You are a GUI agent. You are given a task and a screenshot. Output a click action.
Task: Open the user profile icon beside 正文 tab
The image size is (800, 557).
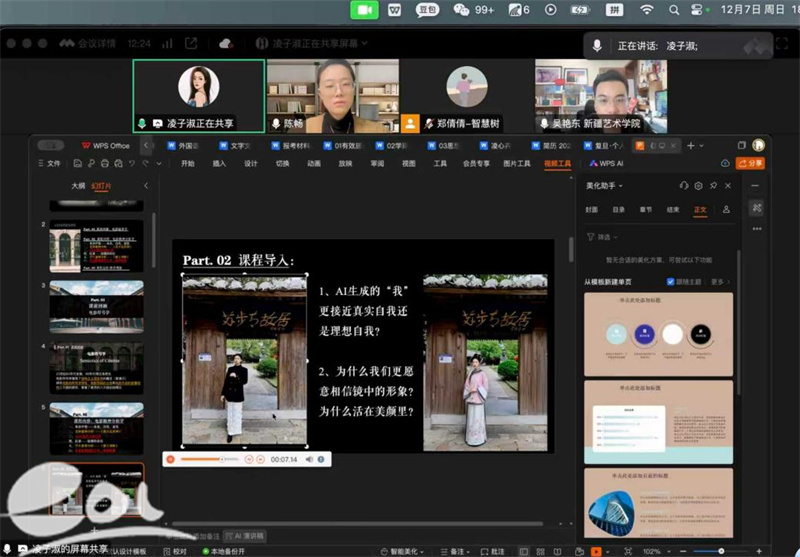point(726,210)
